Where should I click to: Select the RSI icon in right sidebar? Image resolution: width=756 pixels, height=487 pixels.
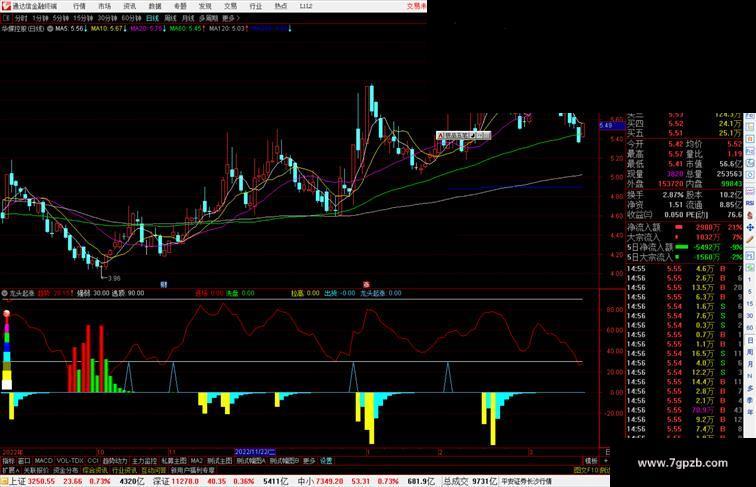(750, 204)
